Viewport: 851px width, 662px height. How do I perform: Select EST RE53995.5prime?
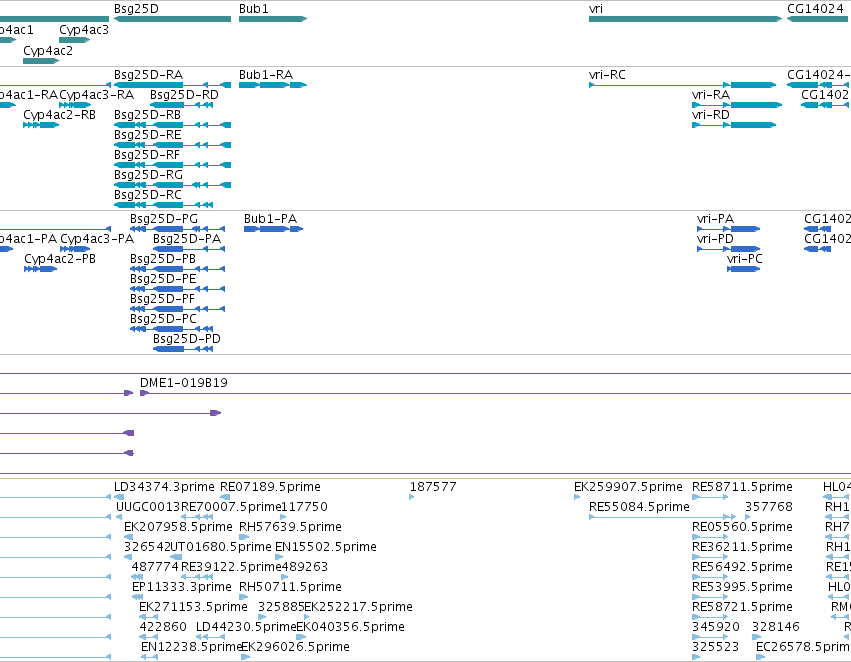[710, 597]
